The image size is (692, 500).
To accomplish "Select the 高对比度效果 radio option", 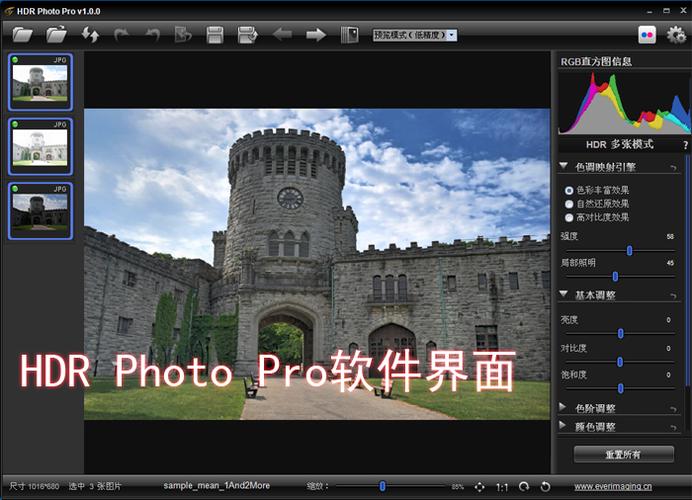I will point(570,217).
